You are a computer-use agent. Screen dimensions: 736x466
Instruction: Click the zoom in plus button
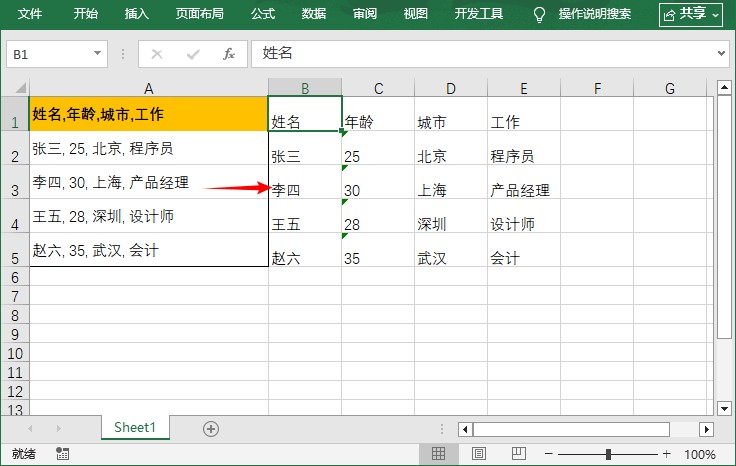click(x=666, y=454)
